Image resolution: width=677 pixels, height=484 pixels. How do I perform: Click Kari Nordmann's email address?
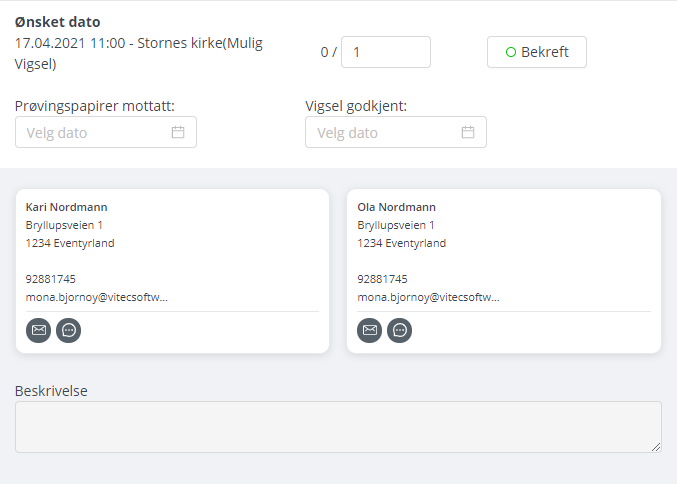pyautogui.click(x=97, y=297)
